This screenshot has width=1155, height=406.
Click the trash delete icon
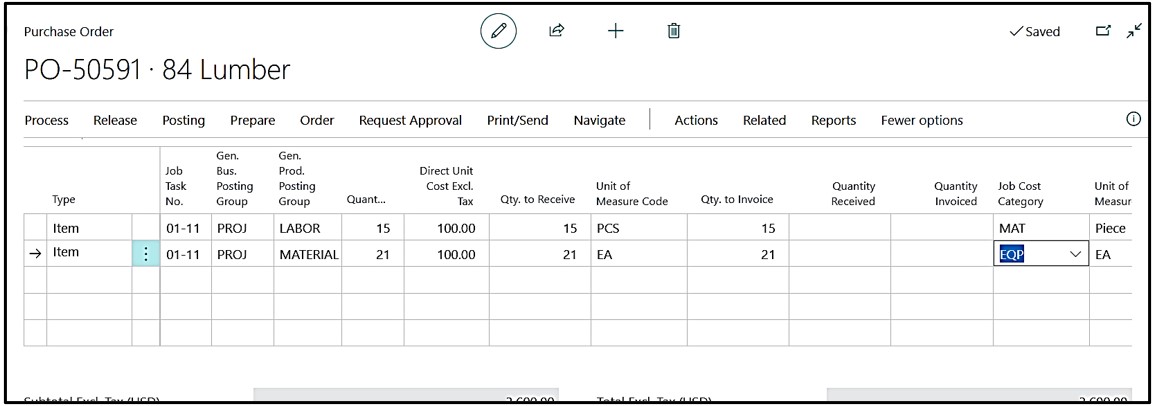pyautogui.click(x=674, y=32)
